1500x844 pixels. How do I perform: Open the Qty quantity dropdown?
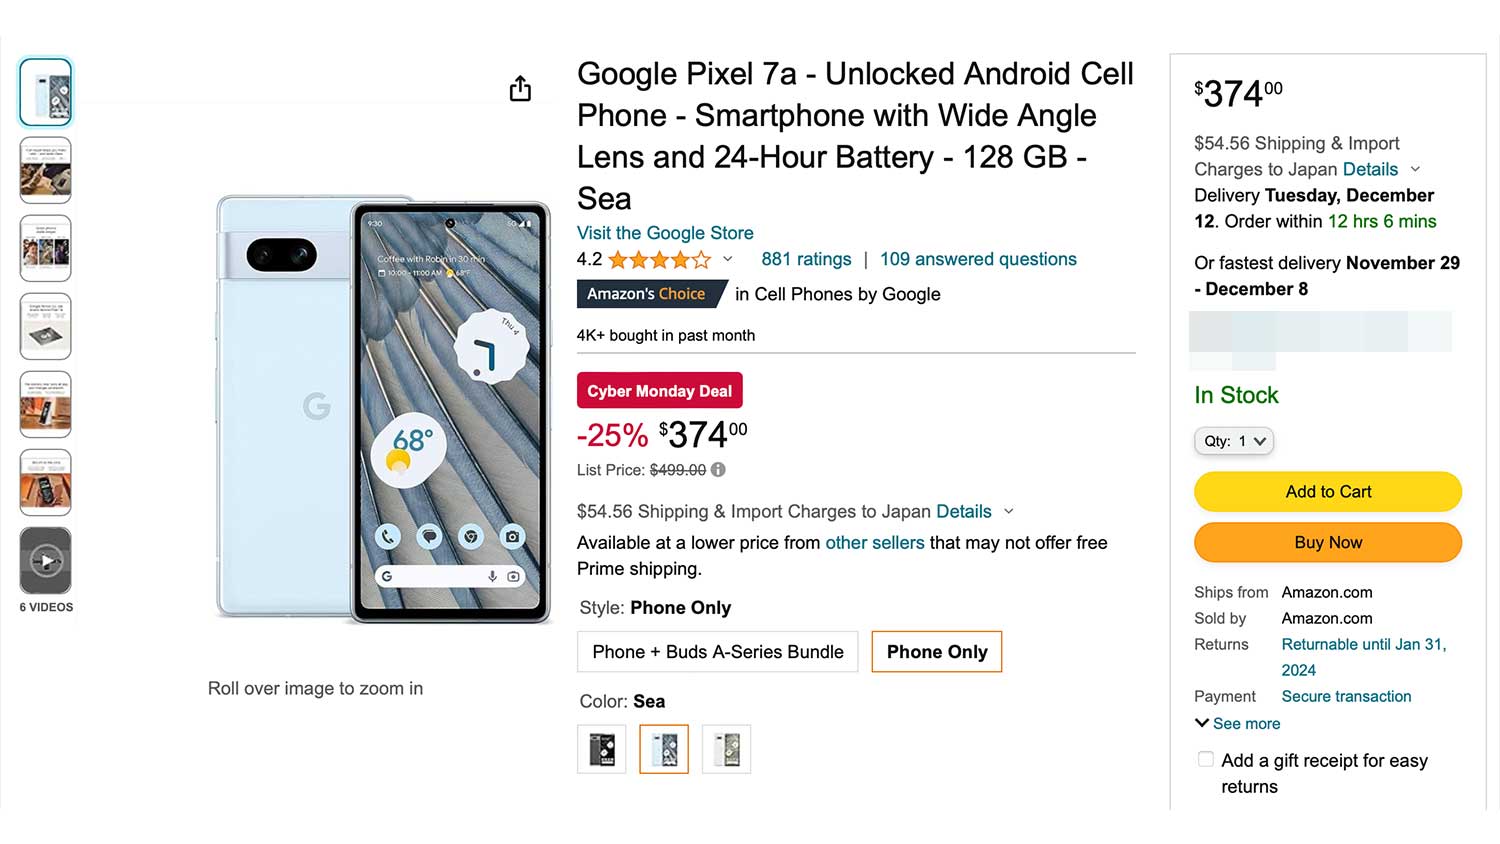point(1234,441)
